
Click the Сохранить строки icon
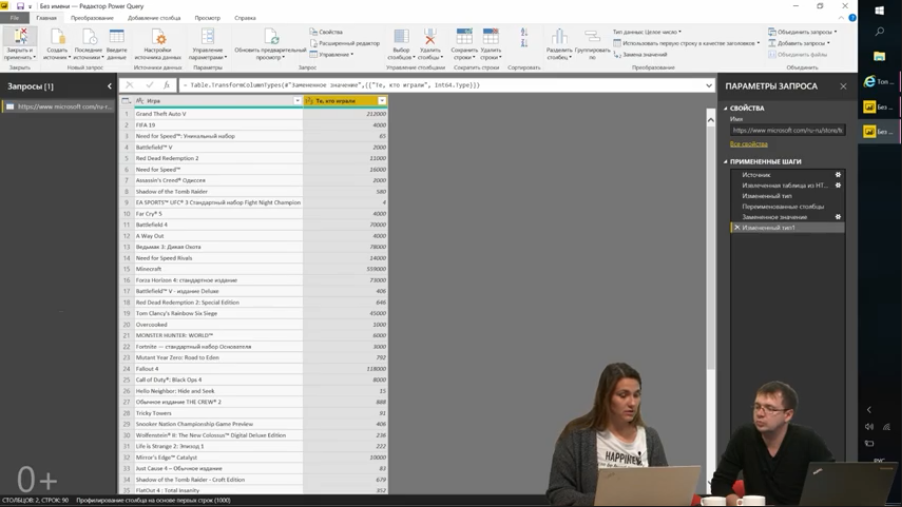coord(464,37)
